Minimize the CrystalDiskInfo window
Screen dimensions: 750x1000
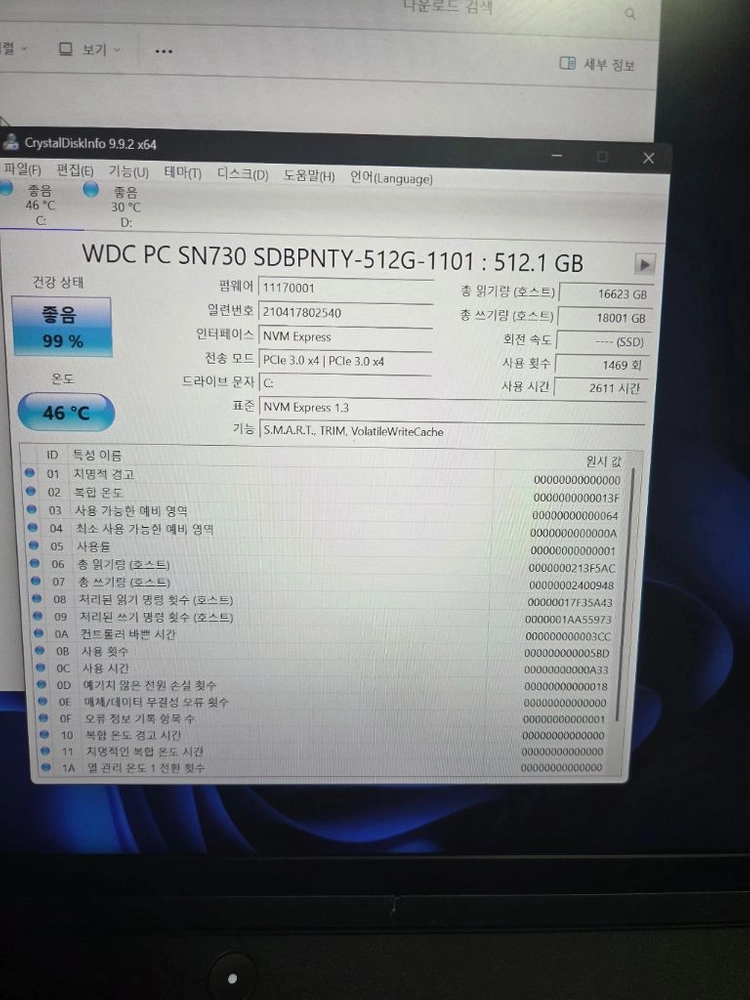557,155
